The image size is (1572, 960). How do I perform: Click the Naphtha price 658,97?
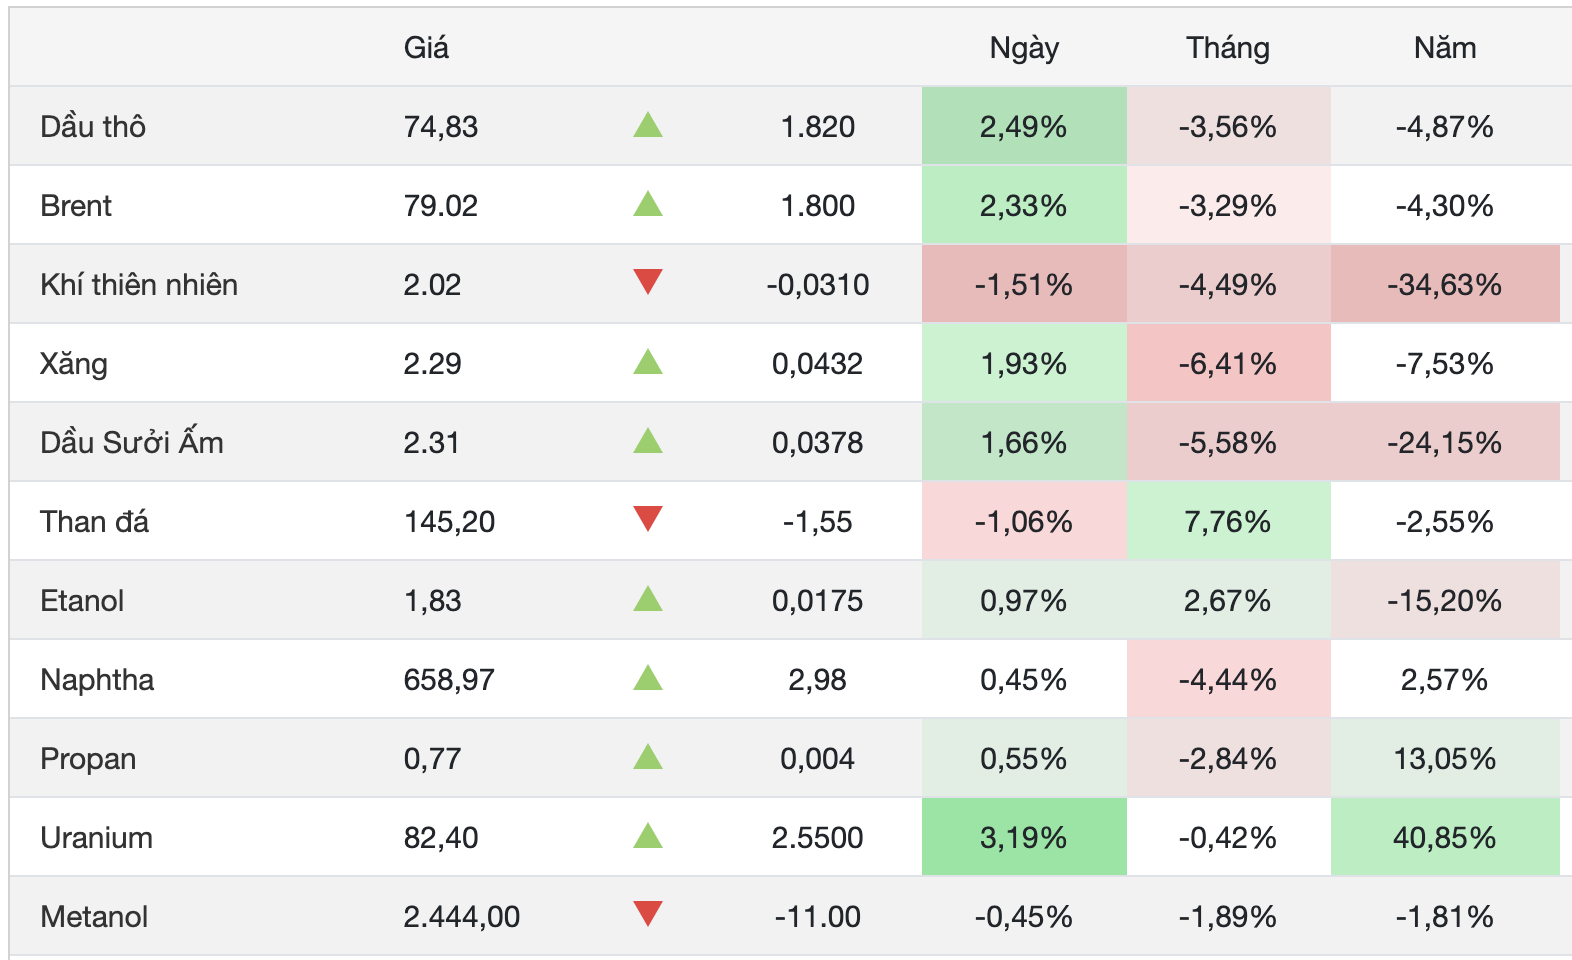(x=449, y=680)
